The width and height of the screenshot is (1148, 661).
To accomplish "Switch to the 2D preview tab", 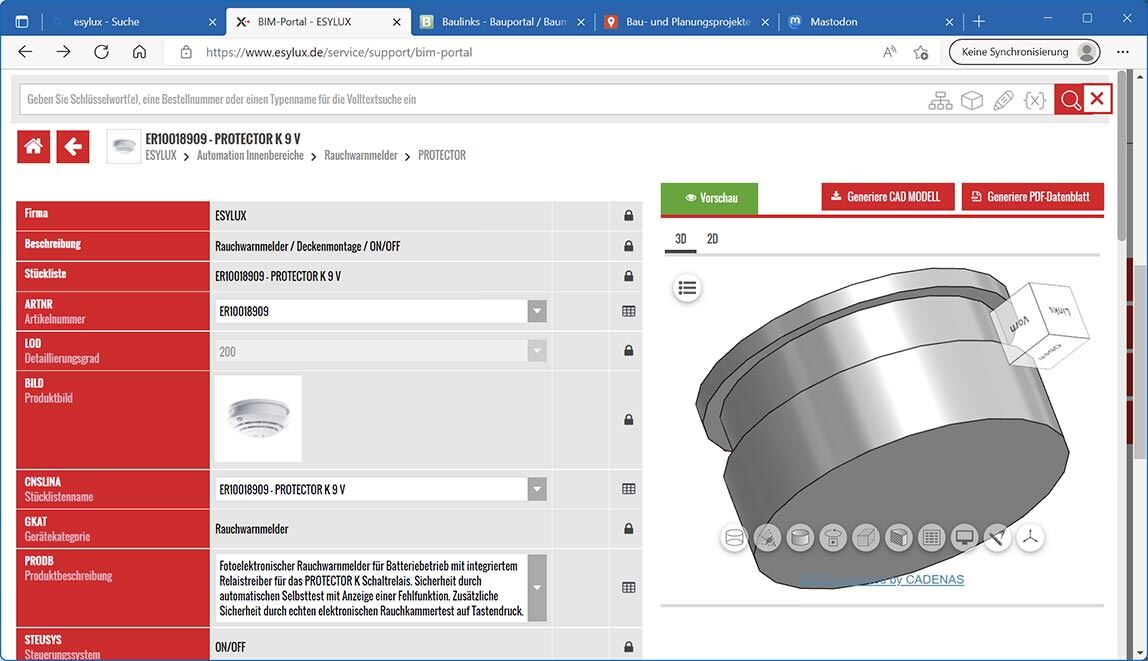I will (x=712, y=239).
